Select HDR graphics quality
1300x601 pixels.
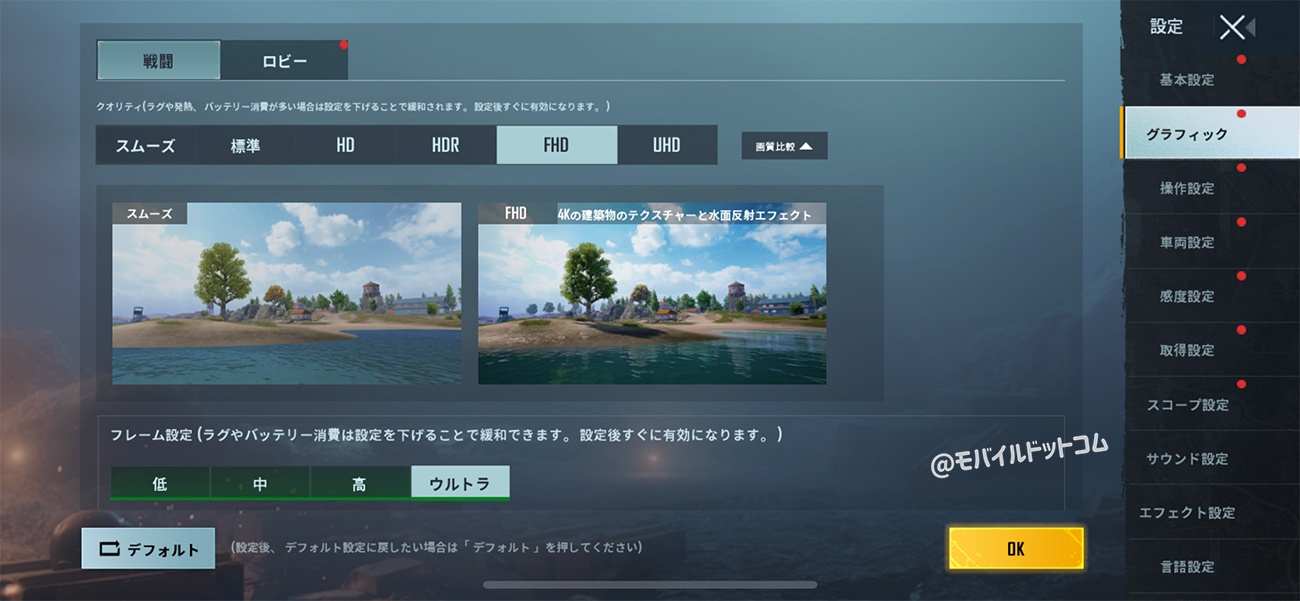pos(446,145)
